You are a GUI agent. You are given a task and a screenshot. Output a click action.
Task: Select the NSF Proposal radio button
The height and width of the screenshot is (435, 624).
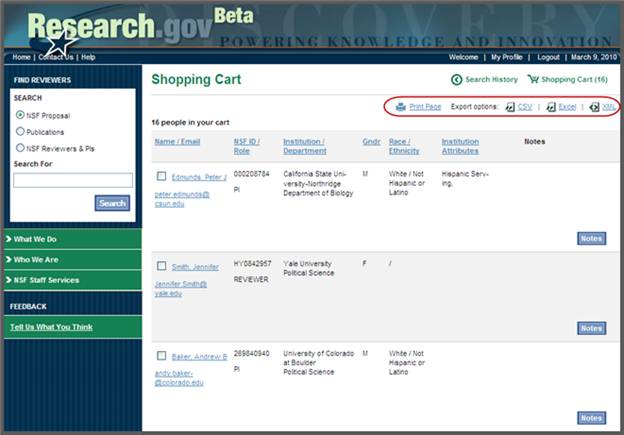tap(20, 115)
